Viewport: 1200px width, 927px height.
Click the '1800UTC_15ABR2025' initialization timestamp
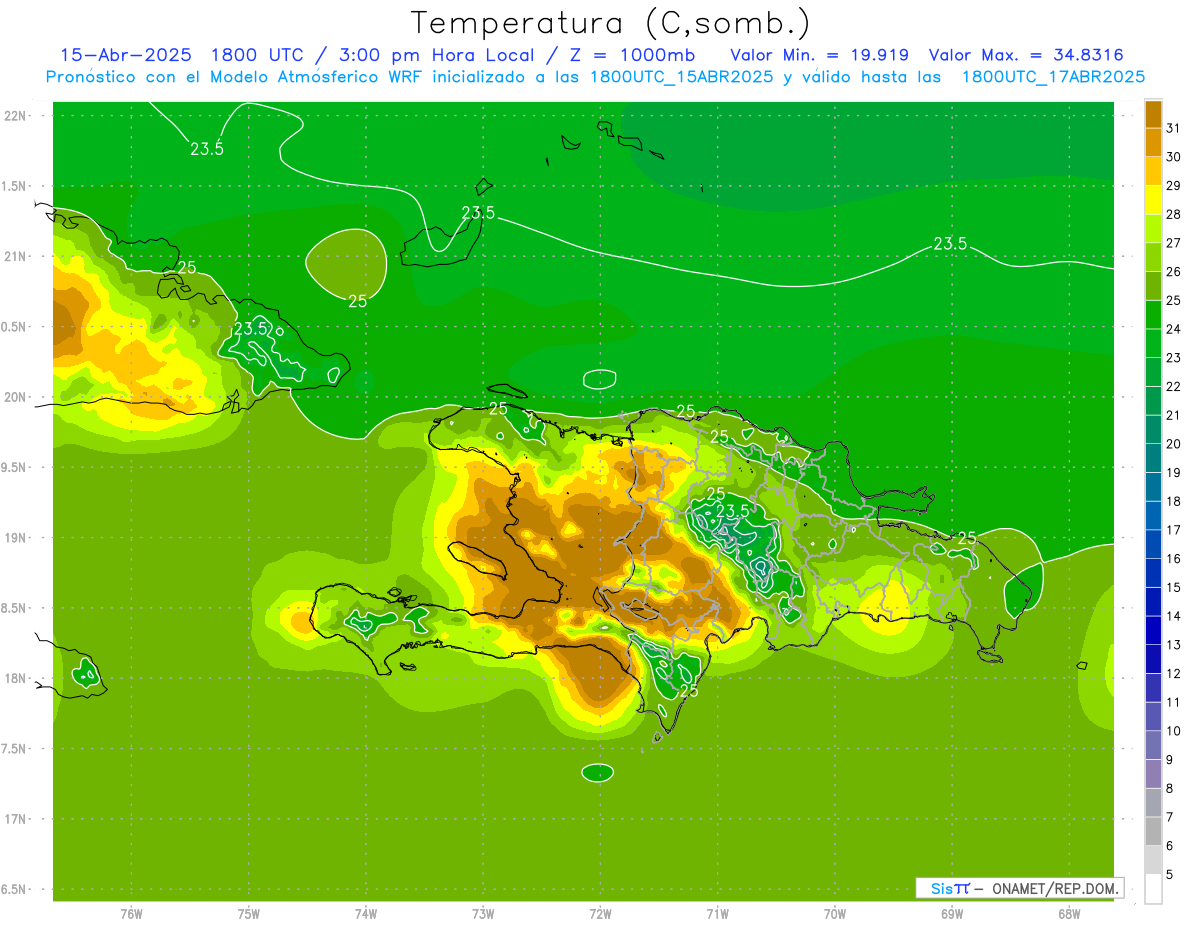682,76
